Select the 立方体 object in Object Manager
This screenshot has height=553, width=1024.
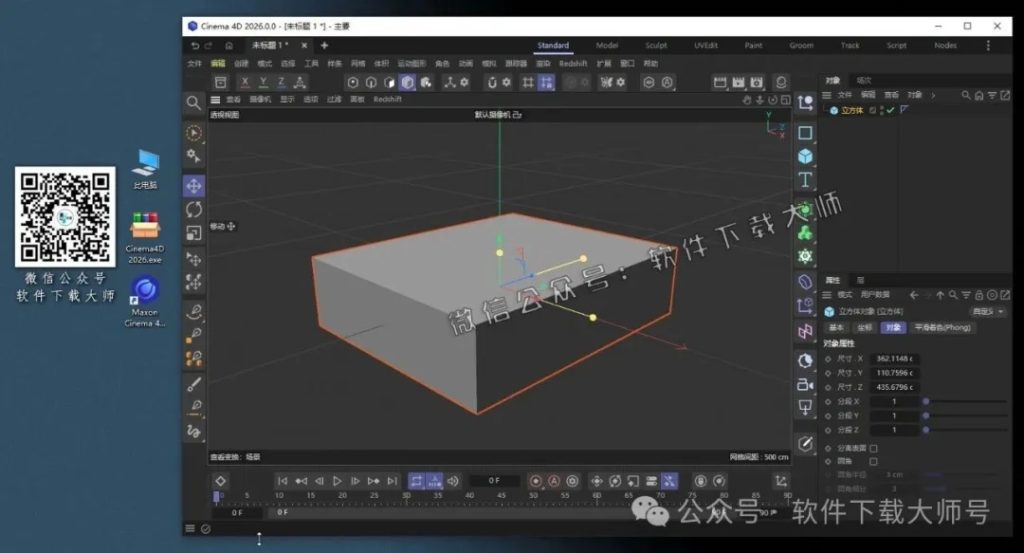(x=852, y=110)
